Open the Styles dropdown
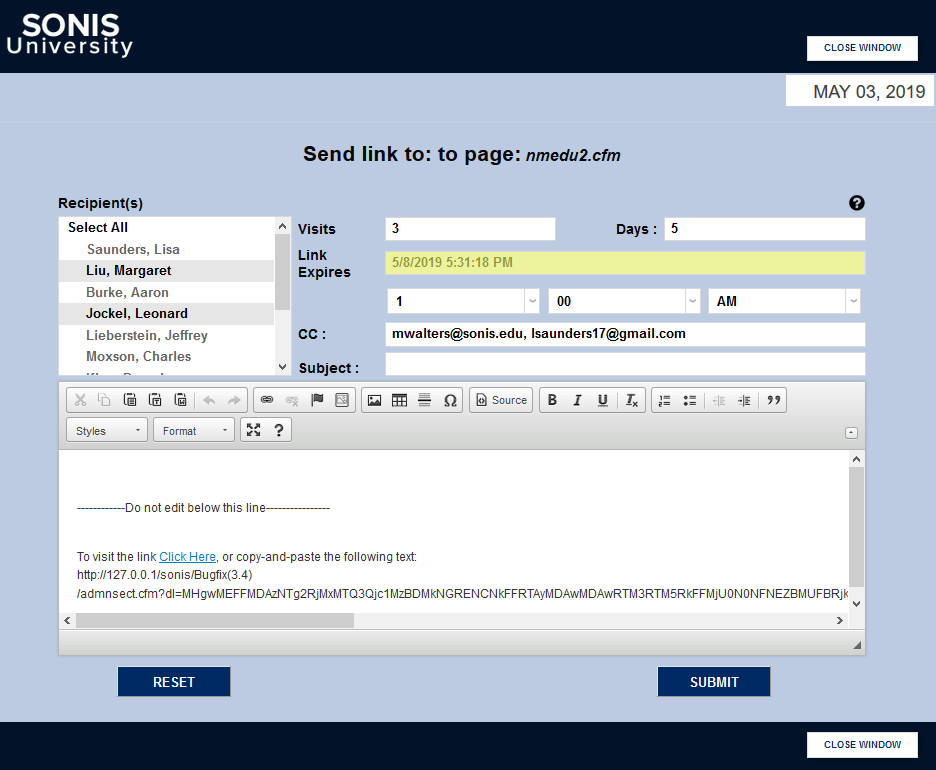The width and height of the screenshot is (936, 770). [x=107, y=431]
